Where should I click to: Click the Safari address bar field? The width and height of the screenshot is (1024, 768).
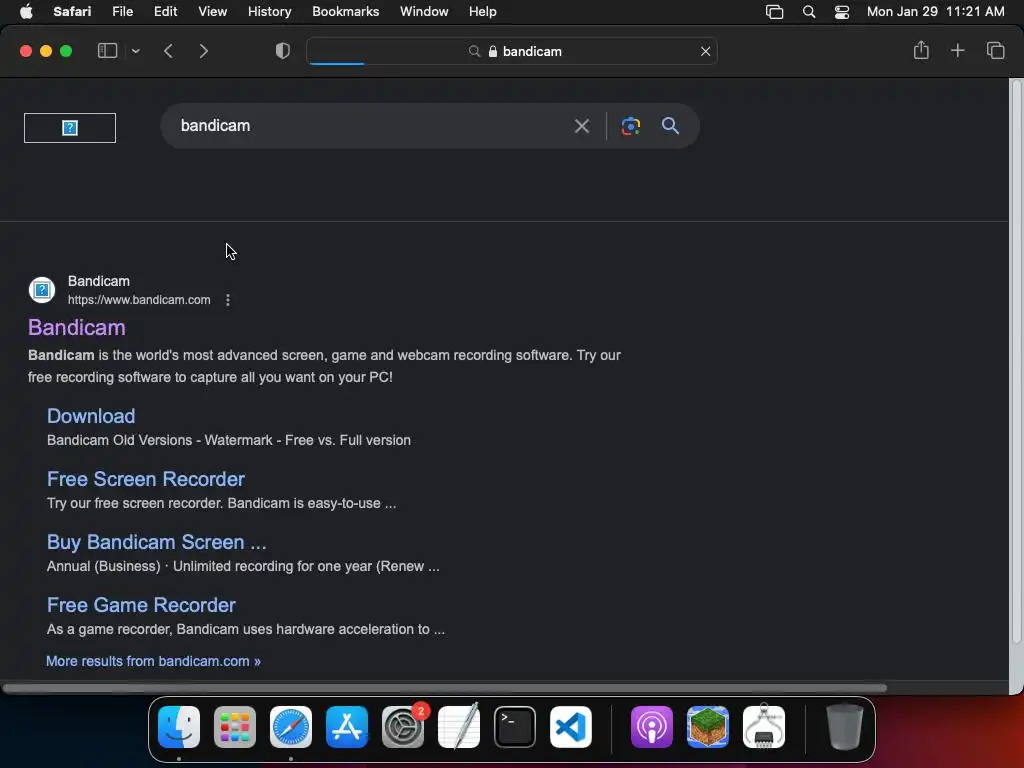click(512, 51)
